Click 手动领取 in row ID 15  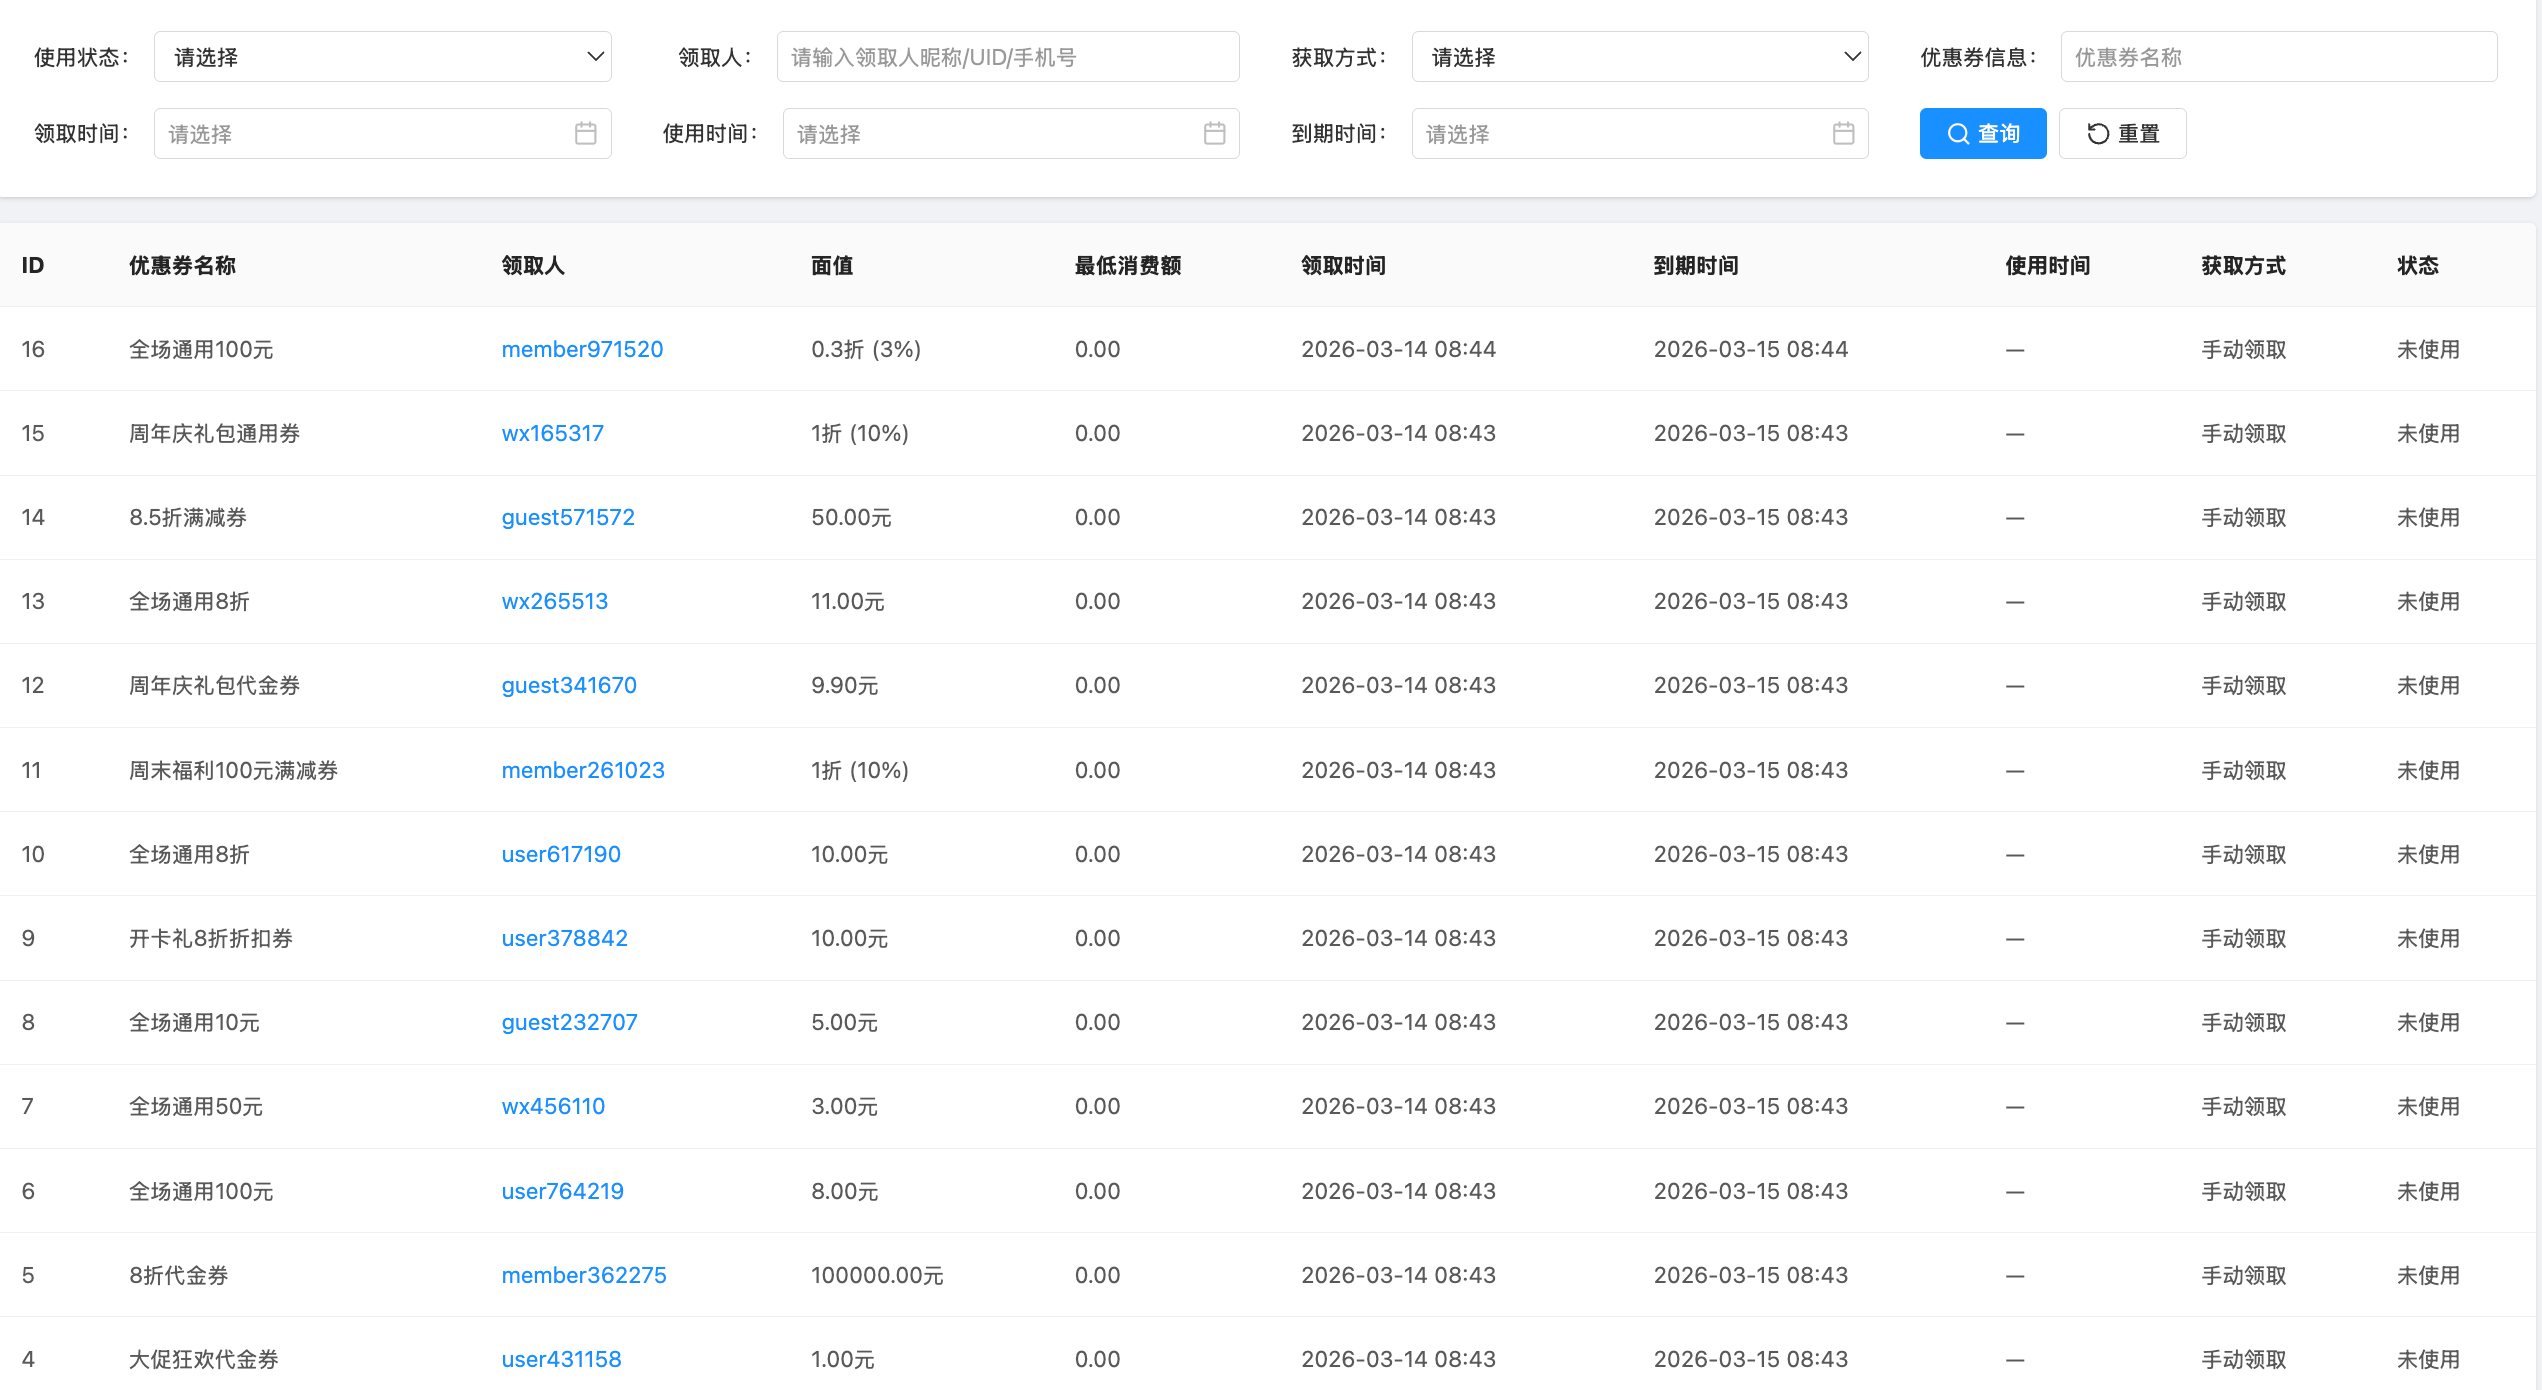(x=2244, y=433)
